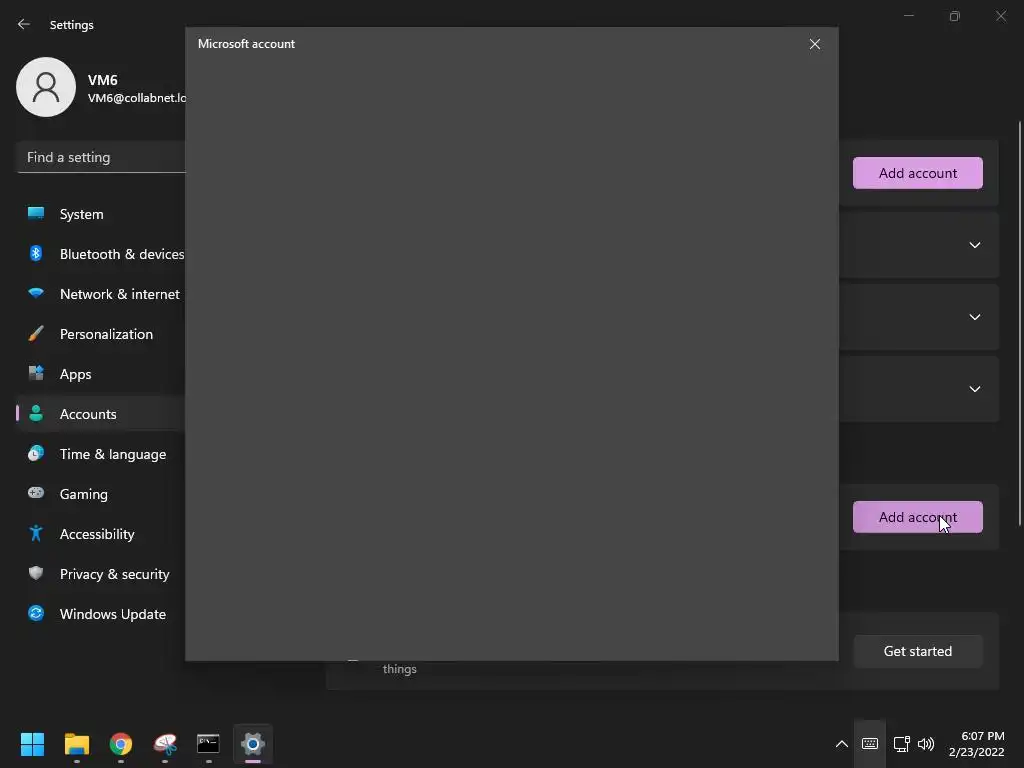The image size is (1024, 768).
Task: Open the VM6 profile avatar
Action: pos(46,87)
